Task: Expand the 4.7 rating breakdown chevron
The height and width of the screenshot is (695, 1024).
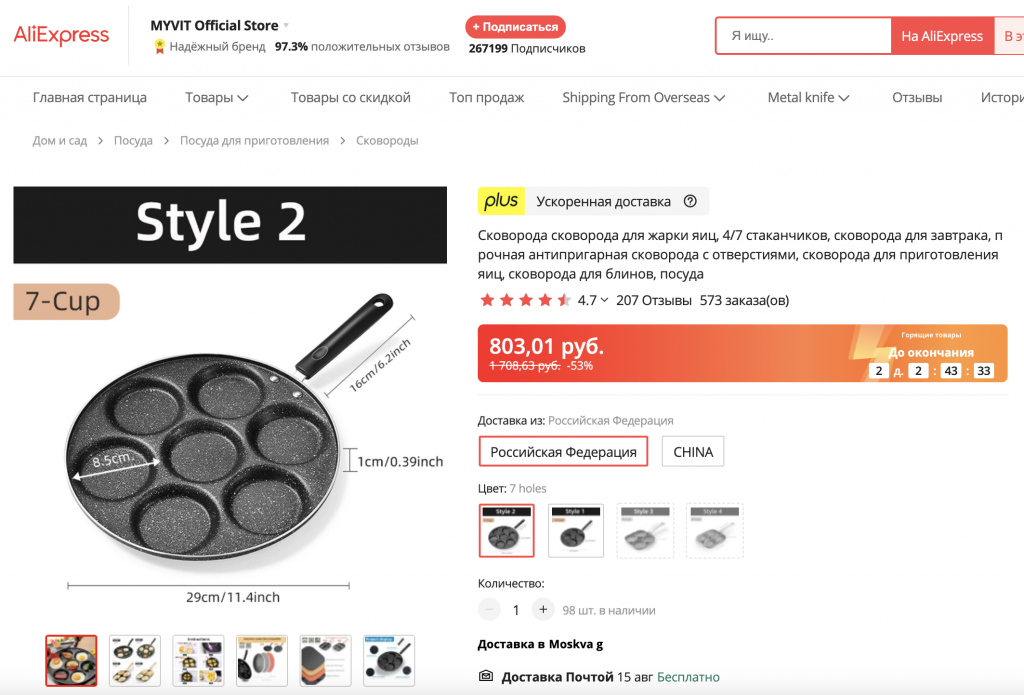Action: coord(604,300)
